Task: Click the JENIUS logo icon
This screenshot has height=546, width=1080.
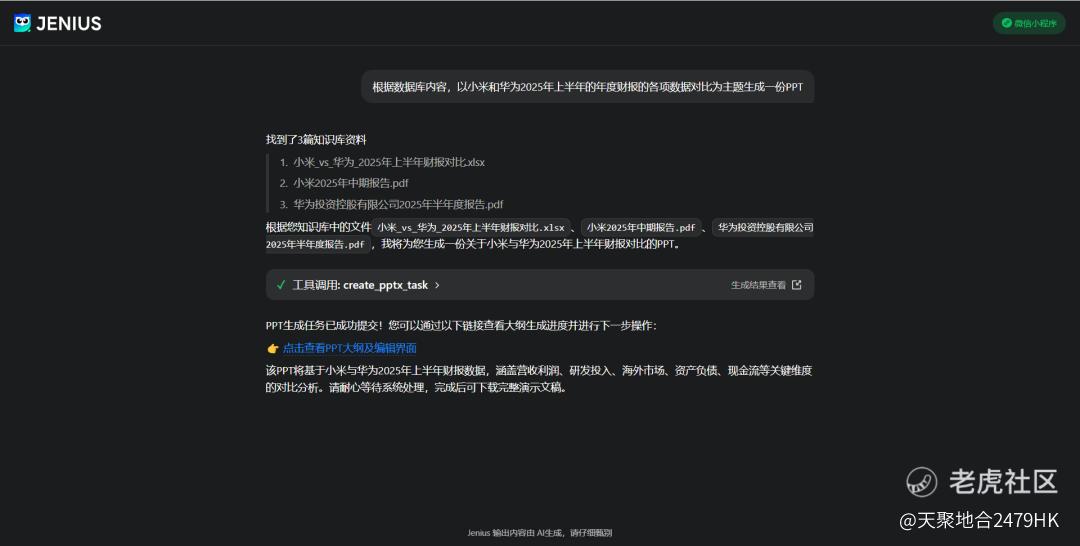Action: pos(22,23)
